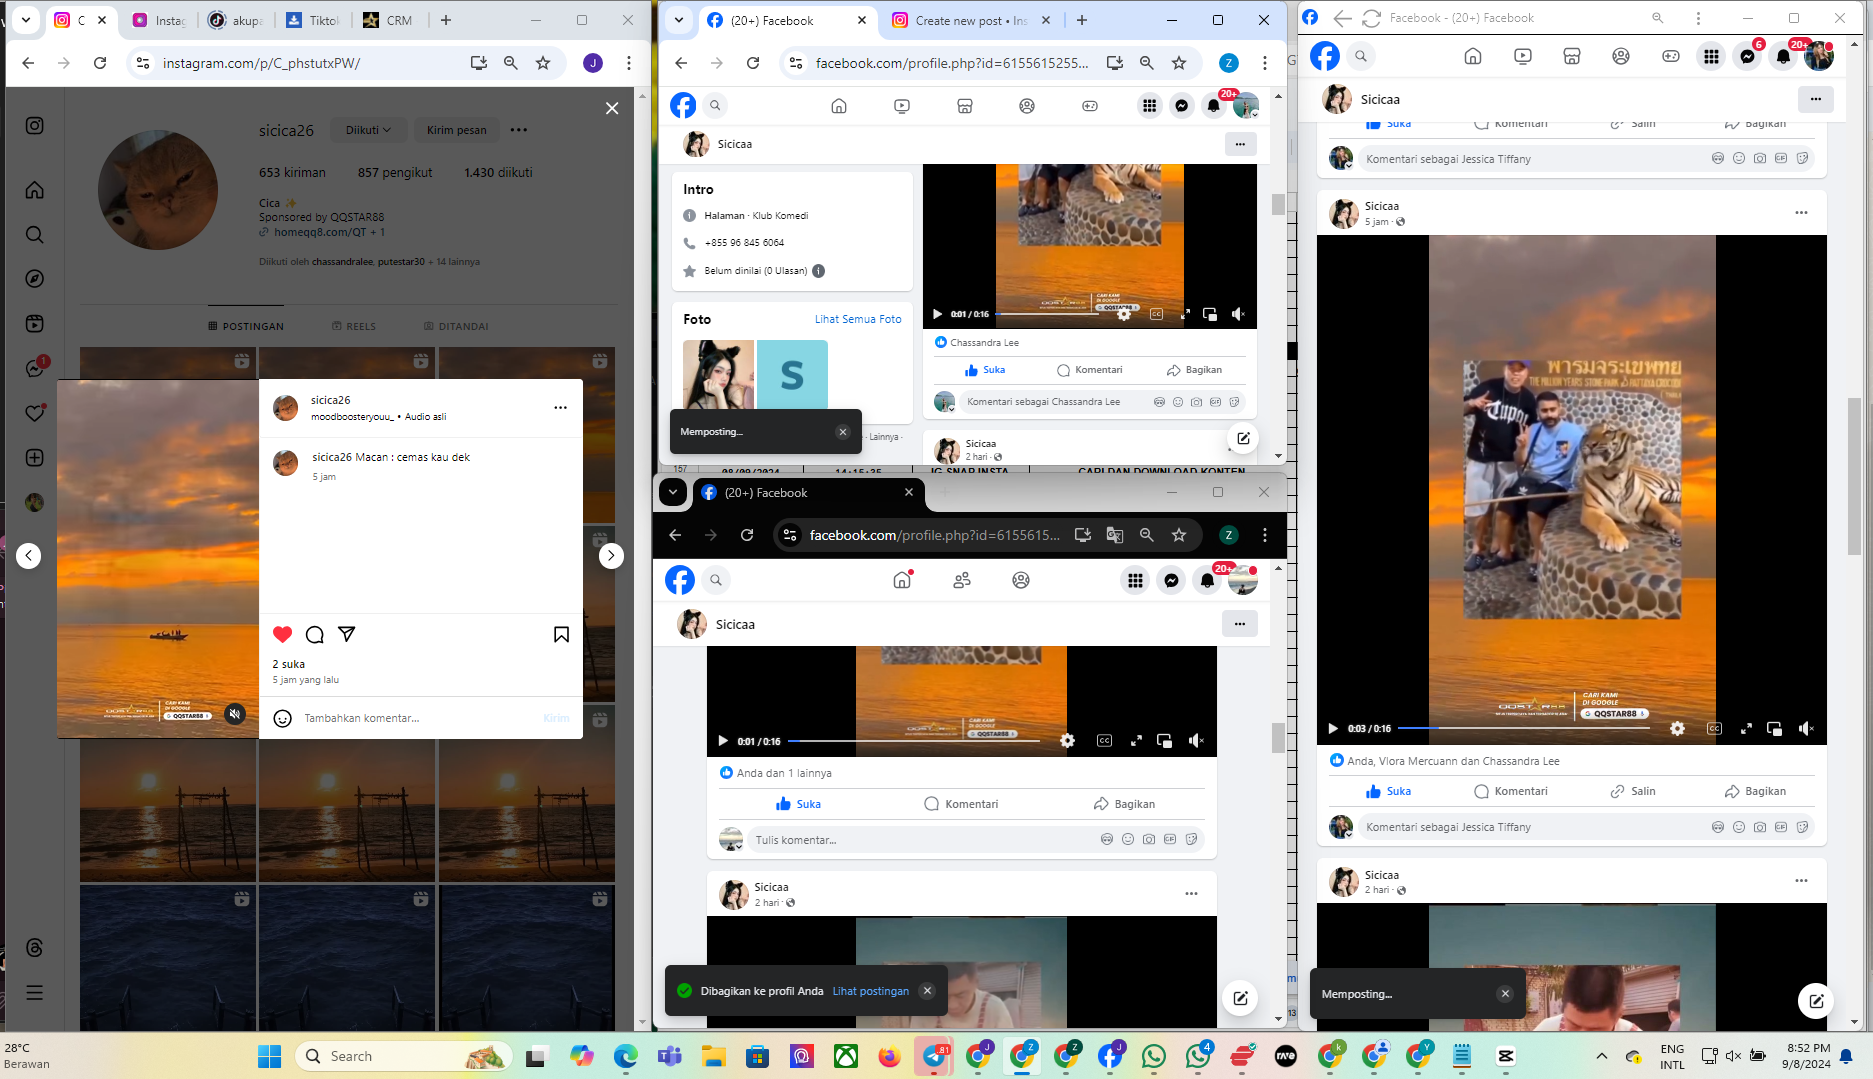Image resolution: width=1873 pixels, height=1079 pixels.
Task: Click Kirim pesan button on profile
Action: click(457, 130)
